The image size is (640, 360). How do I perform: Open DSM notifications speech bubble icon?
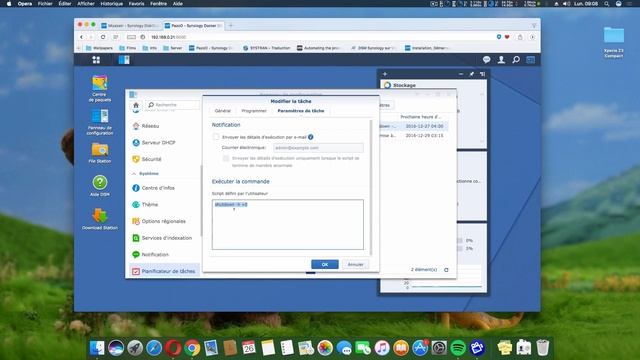click(x=486, y=60)
